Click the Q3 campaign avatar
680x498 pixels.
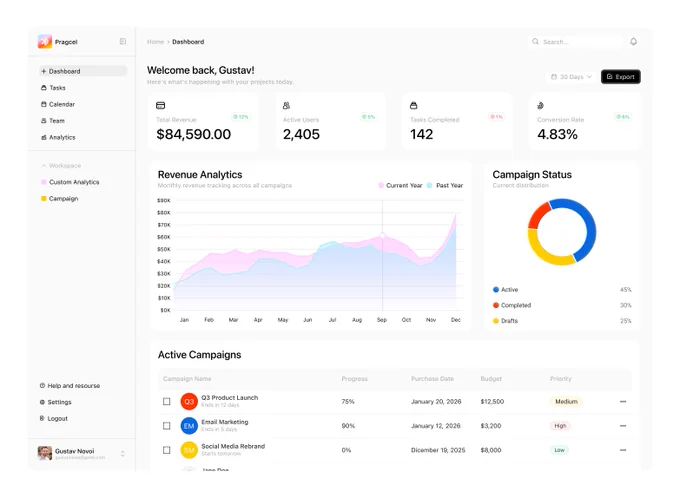coord(189,402)
